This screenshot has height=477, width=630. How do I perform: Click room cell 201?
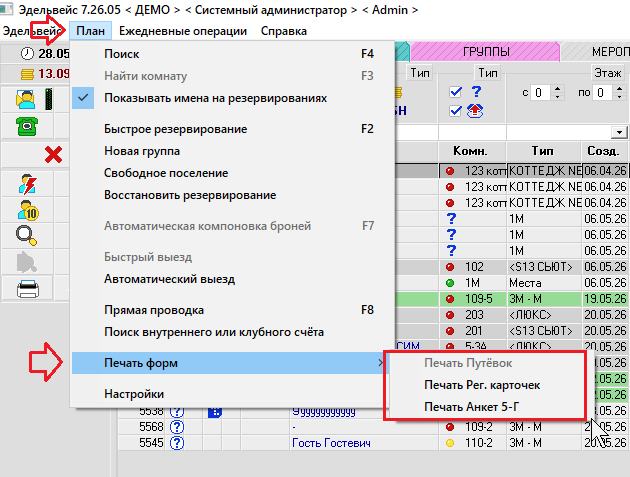point(473,331)
